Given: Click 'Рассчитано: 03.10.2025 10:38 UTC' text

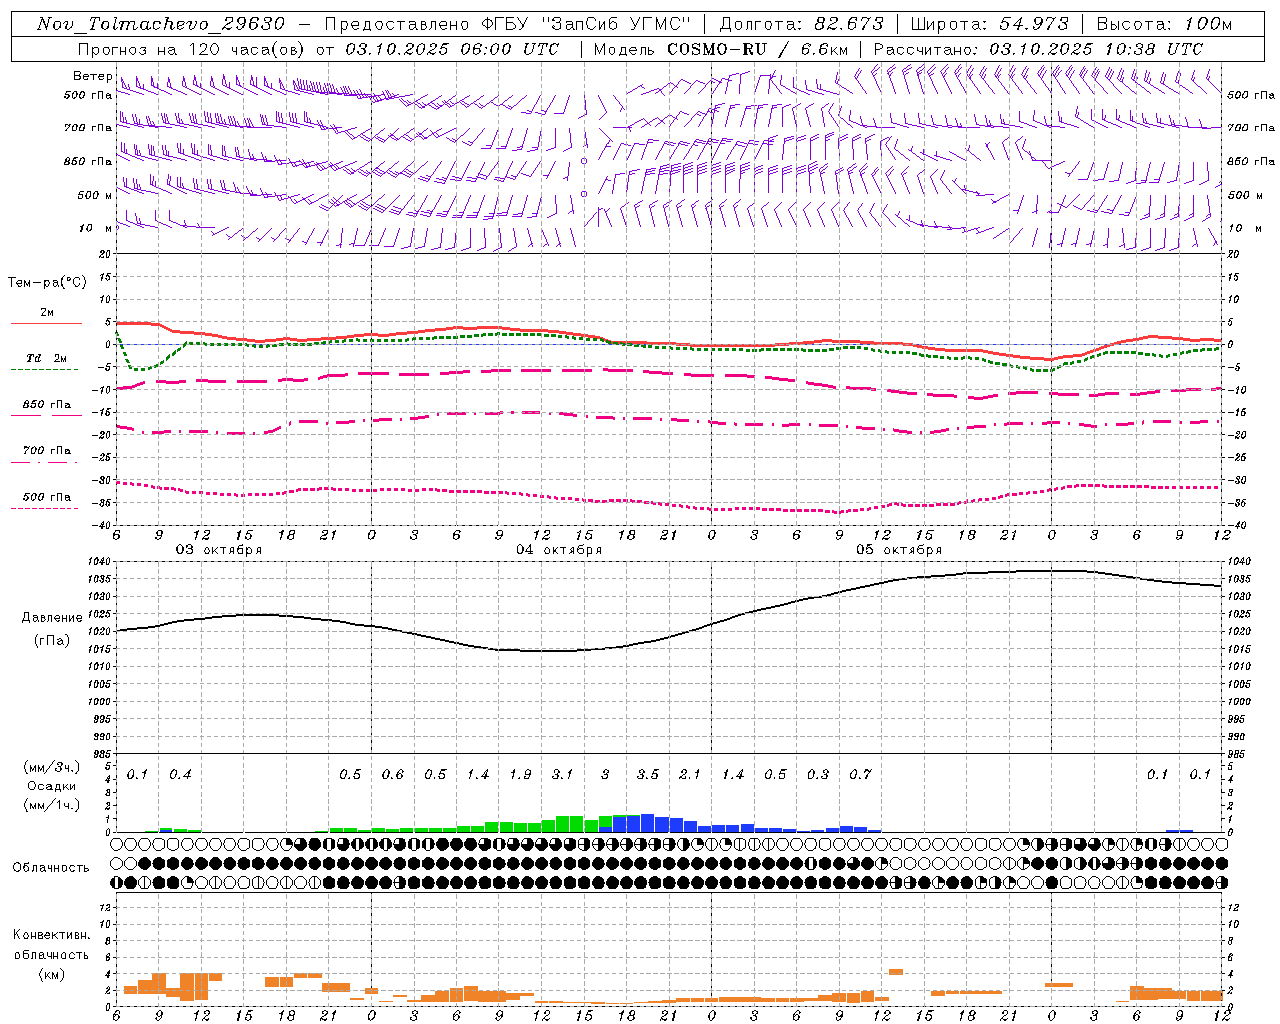Looking at the screenshot, I should coord(1038,49).
